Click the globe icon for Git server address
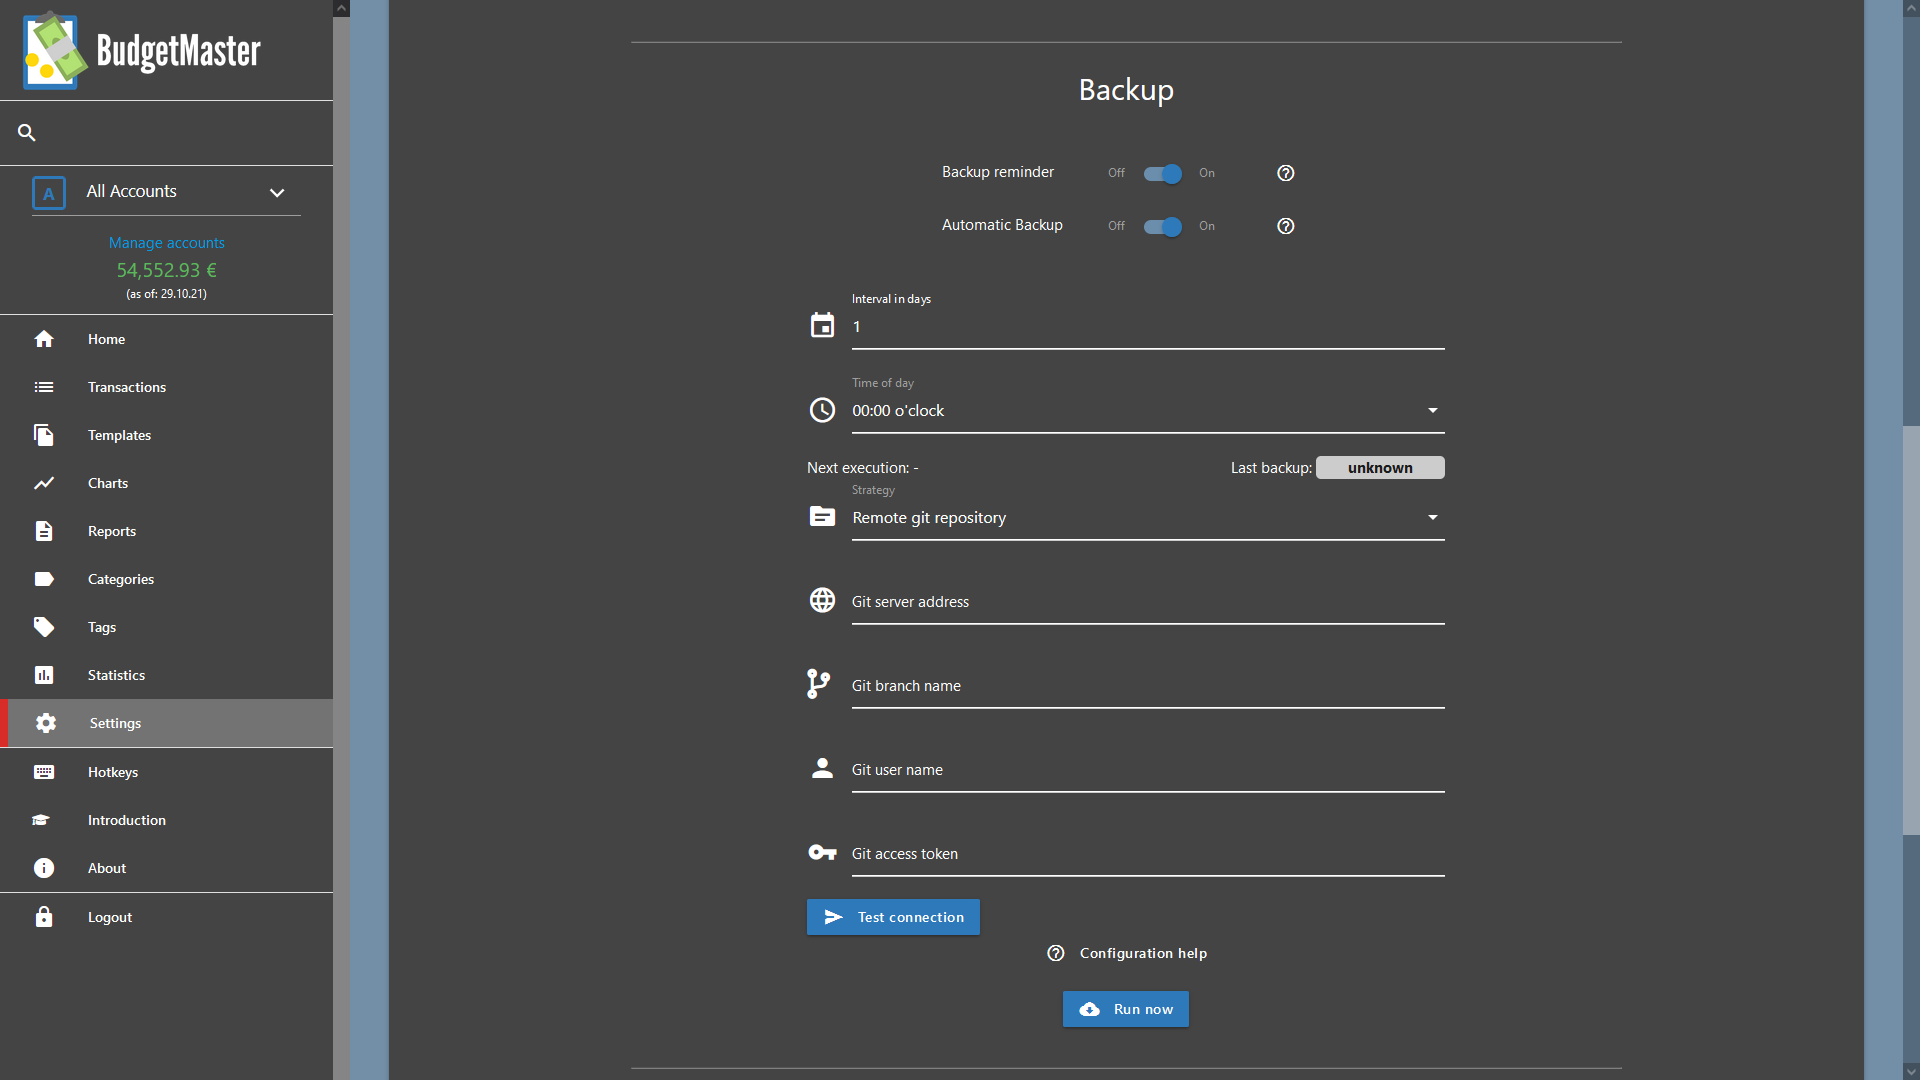Screen dimensions: 1920x1080 tap(822, 600)
